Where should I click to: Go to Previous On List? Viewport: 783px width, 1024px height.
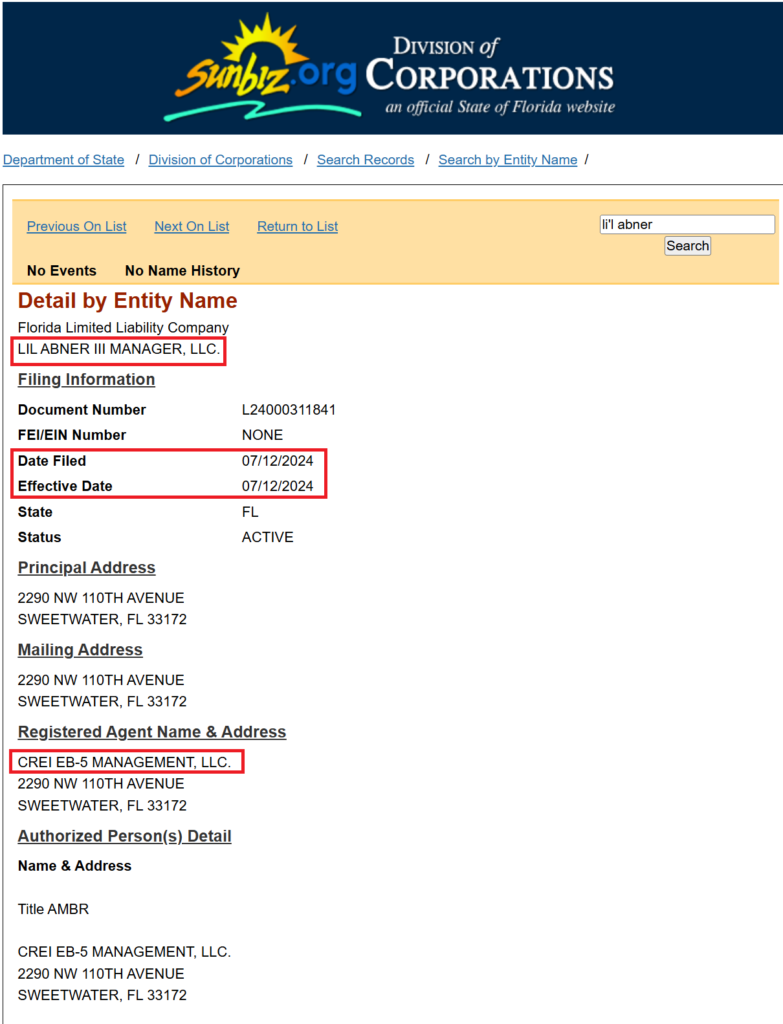point(76,227)
